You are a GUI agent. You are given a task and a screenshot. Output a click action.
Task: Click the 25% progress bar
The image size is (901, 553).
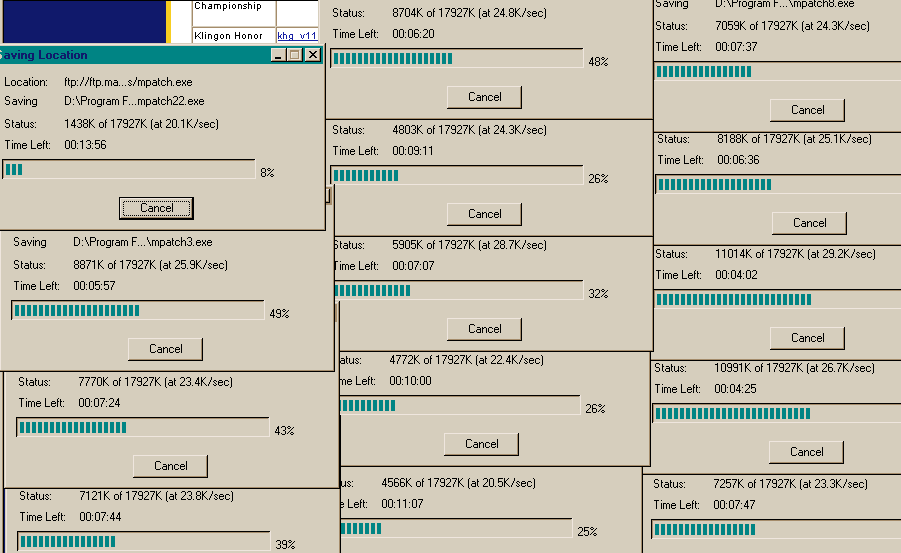[456, 528]
